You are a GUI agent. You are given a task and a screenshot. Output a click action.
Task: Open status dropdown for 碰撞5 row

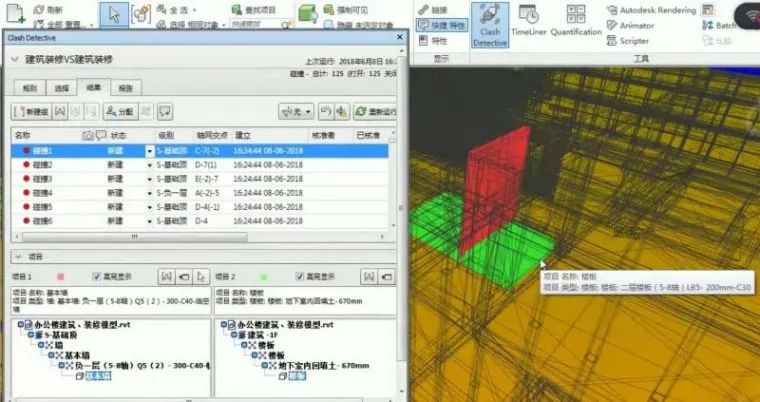pos(149,208)
